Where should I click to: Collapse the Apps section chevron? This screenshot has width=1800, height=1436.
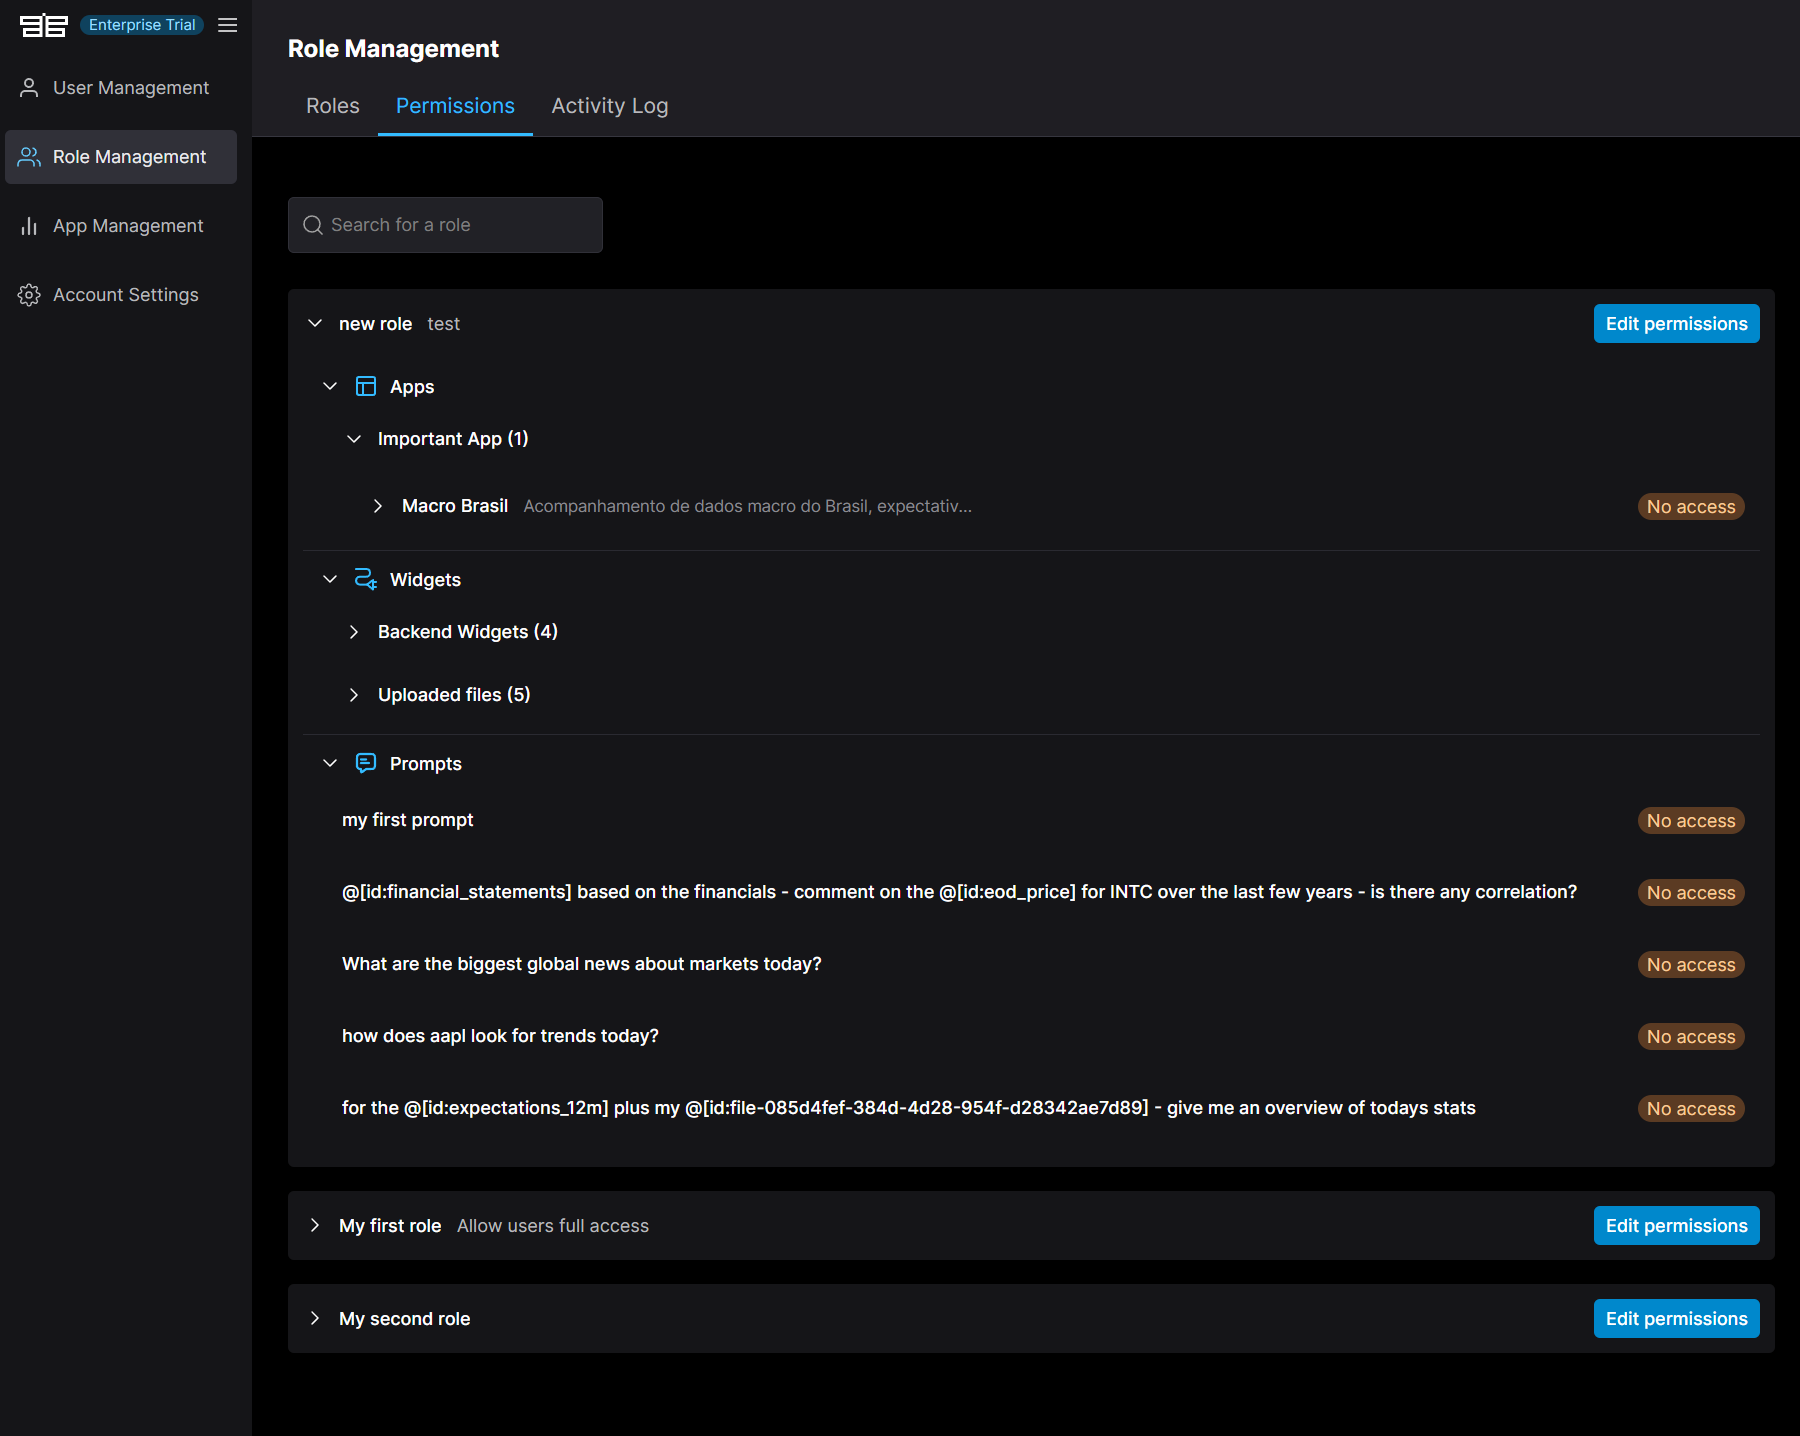pyautogui.click(x=330, y=386)
